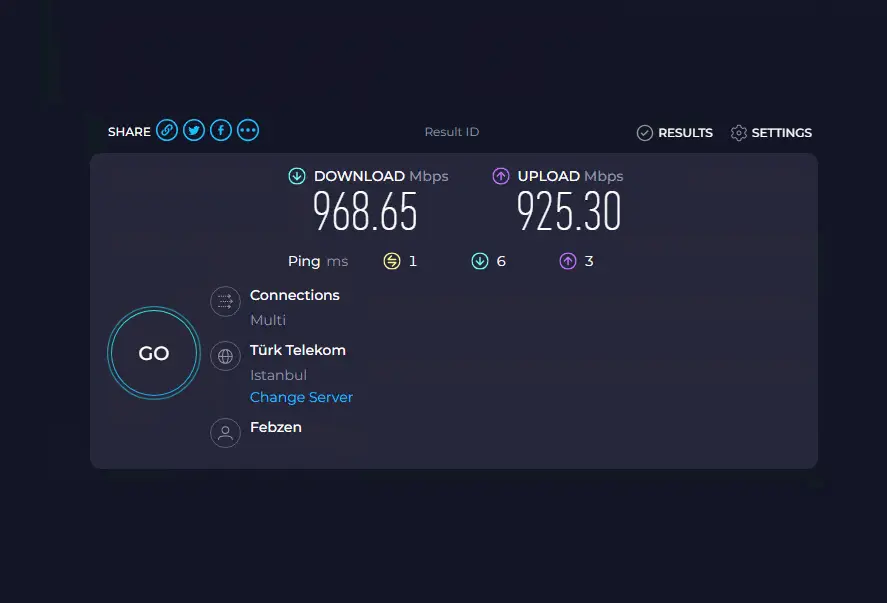Share result via the Twitter icon
Image resolution: width=887 pixels, height=603 pixels.
(194, 130)
